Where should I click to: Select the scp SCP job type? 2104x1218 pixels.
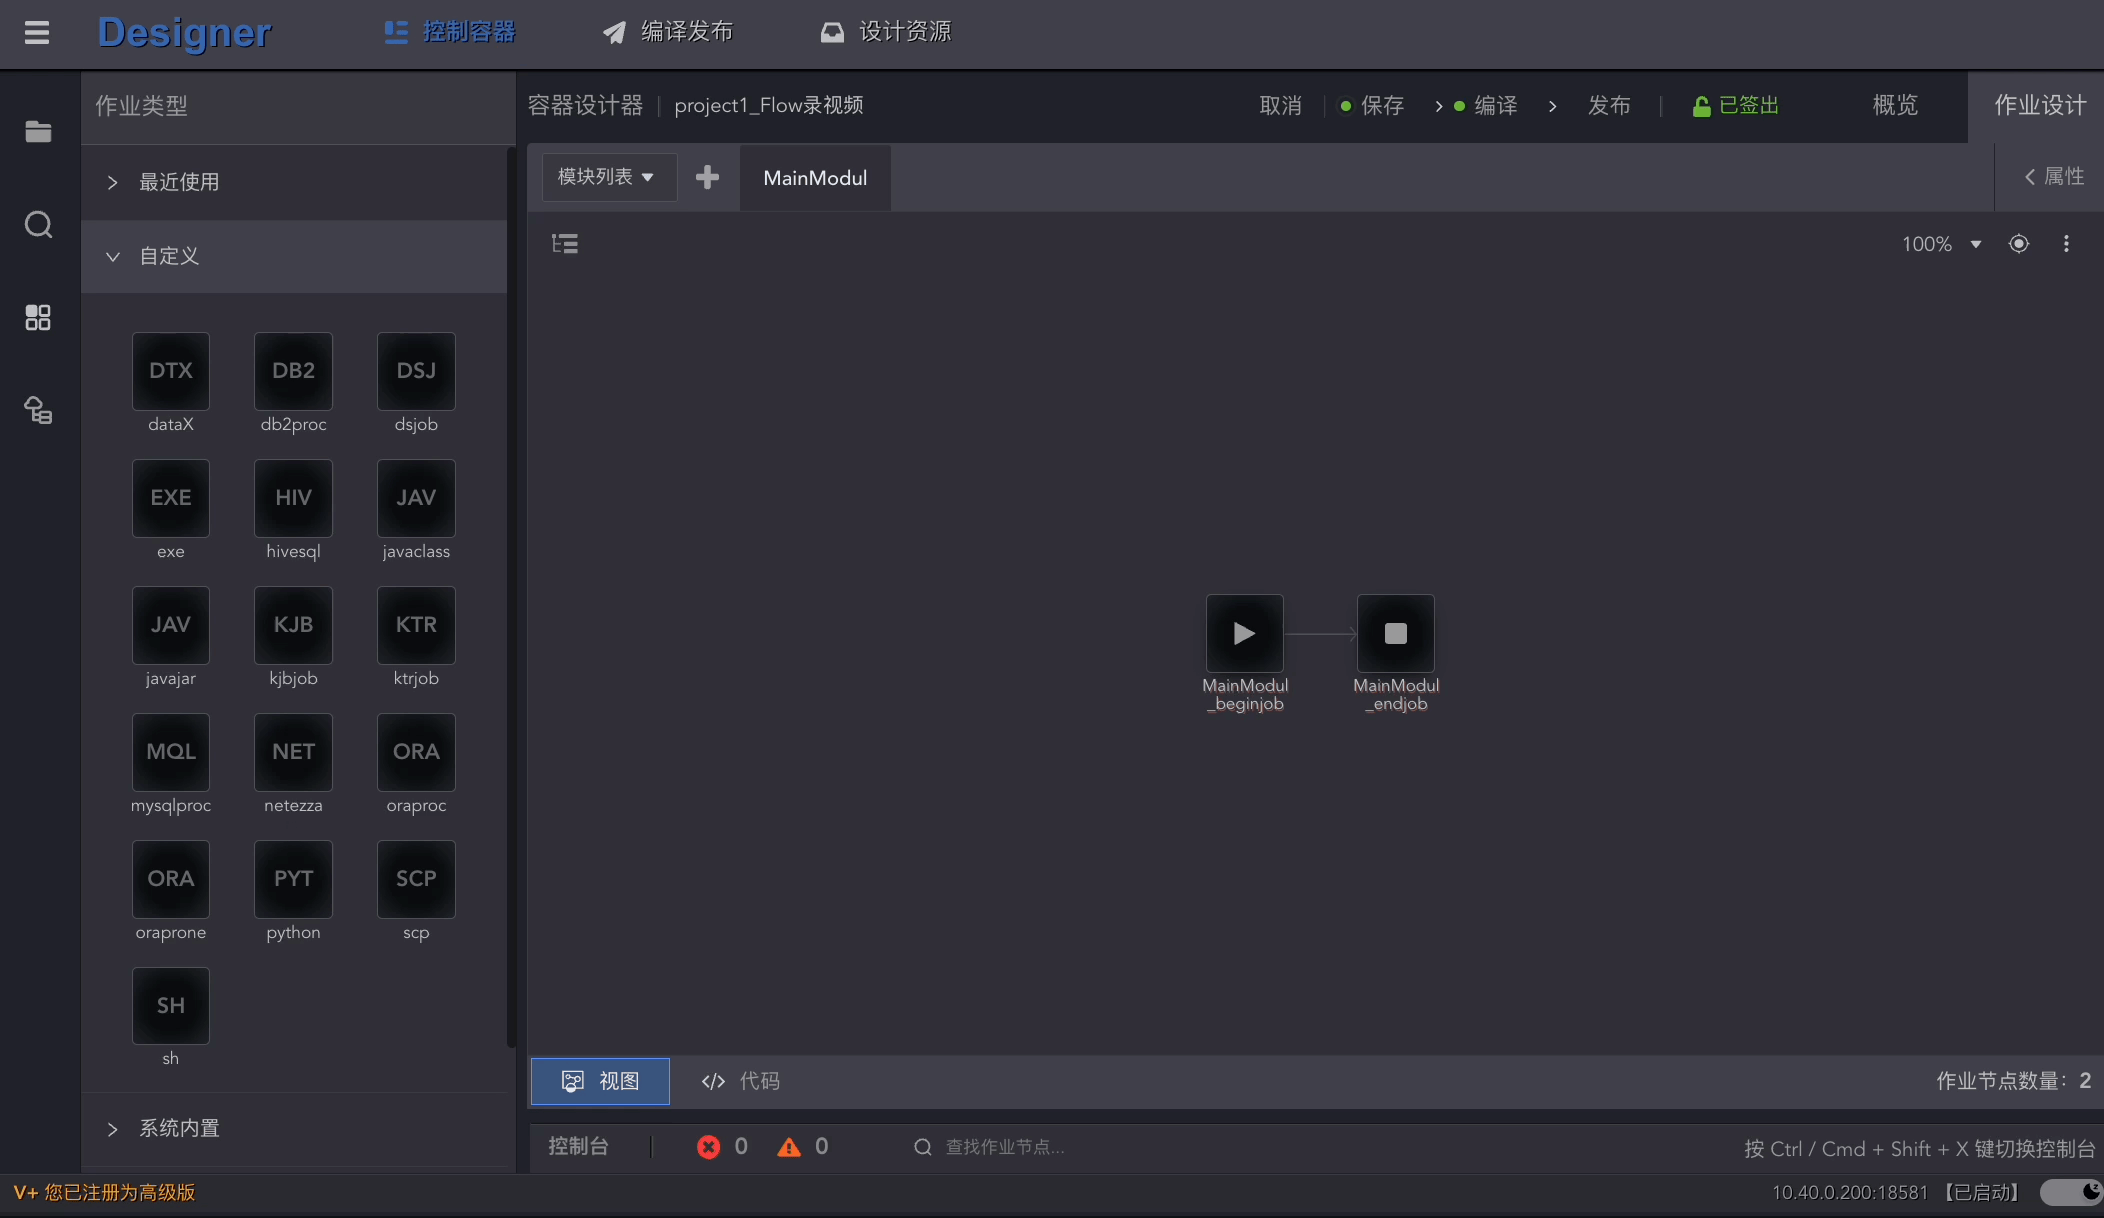pos(416,879)
